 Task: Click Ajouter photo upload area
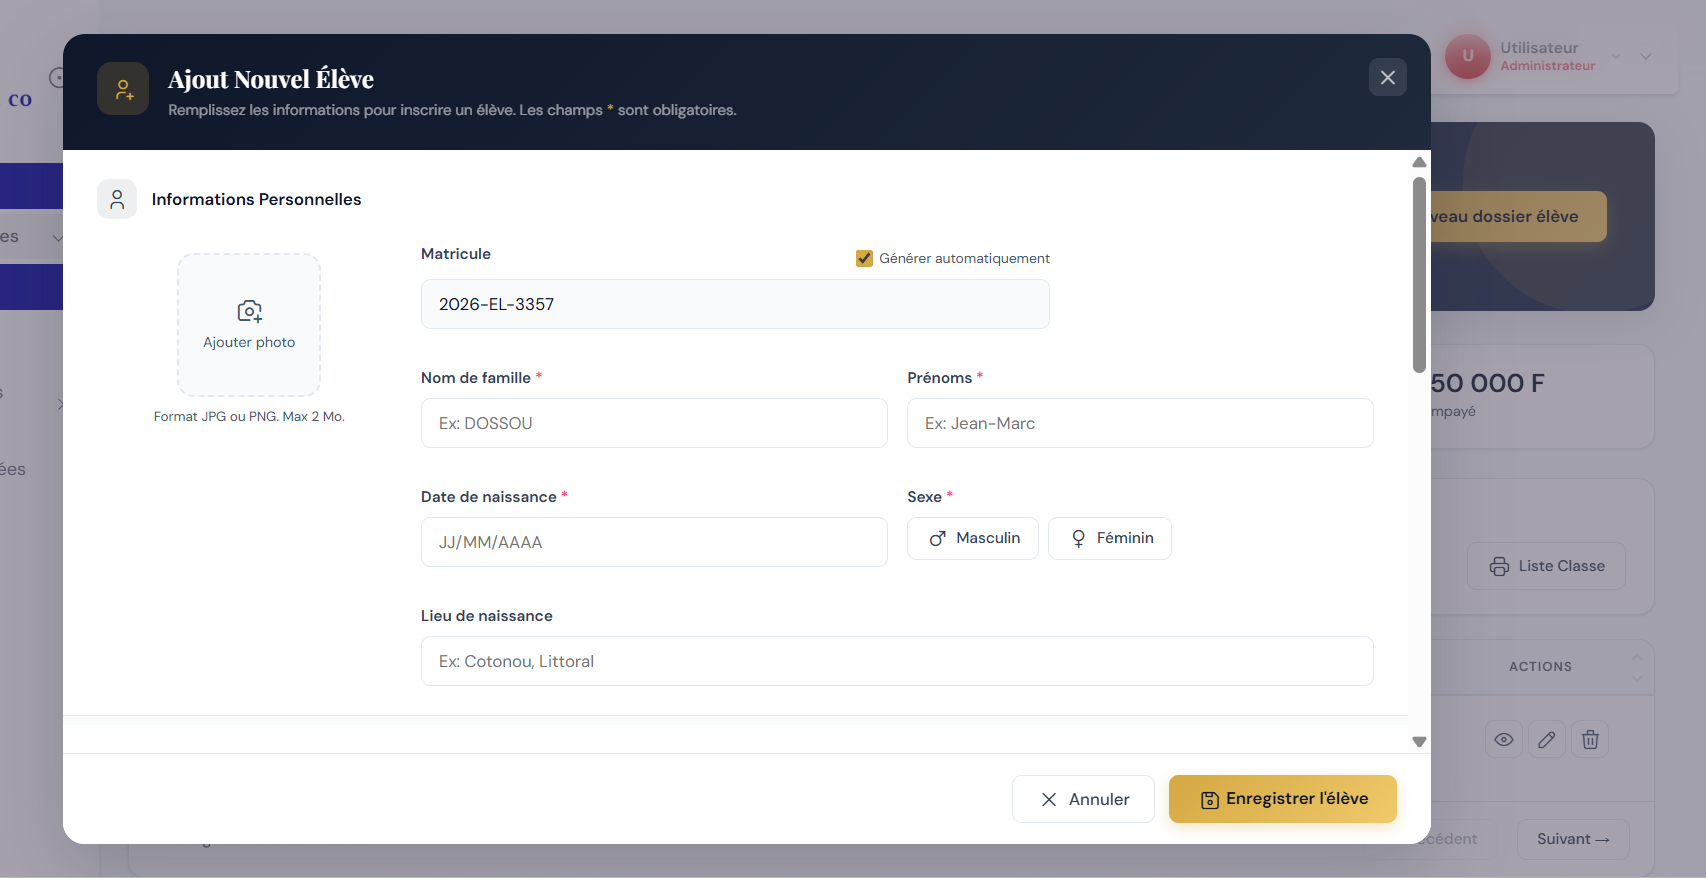249,325
